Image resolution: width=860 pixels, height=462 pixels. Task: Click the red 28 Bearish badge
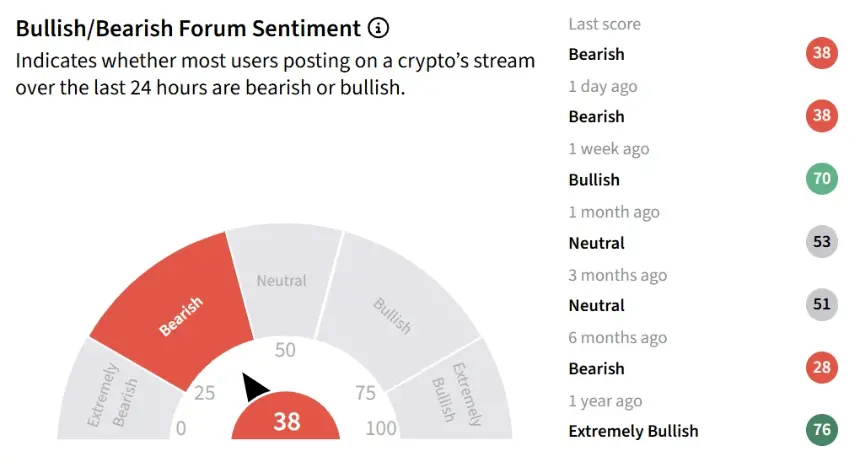(822, 367)
